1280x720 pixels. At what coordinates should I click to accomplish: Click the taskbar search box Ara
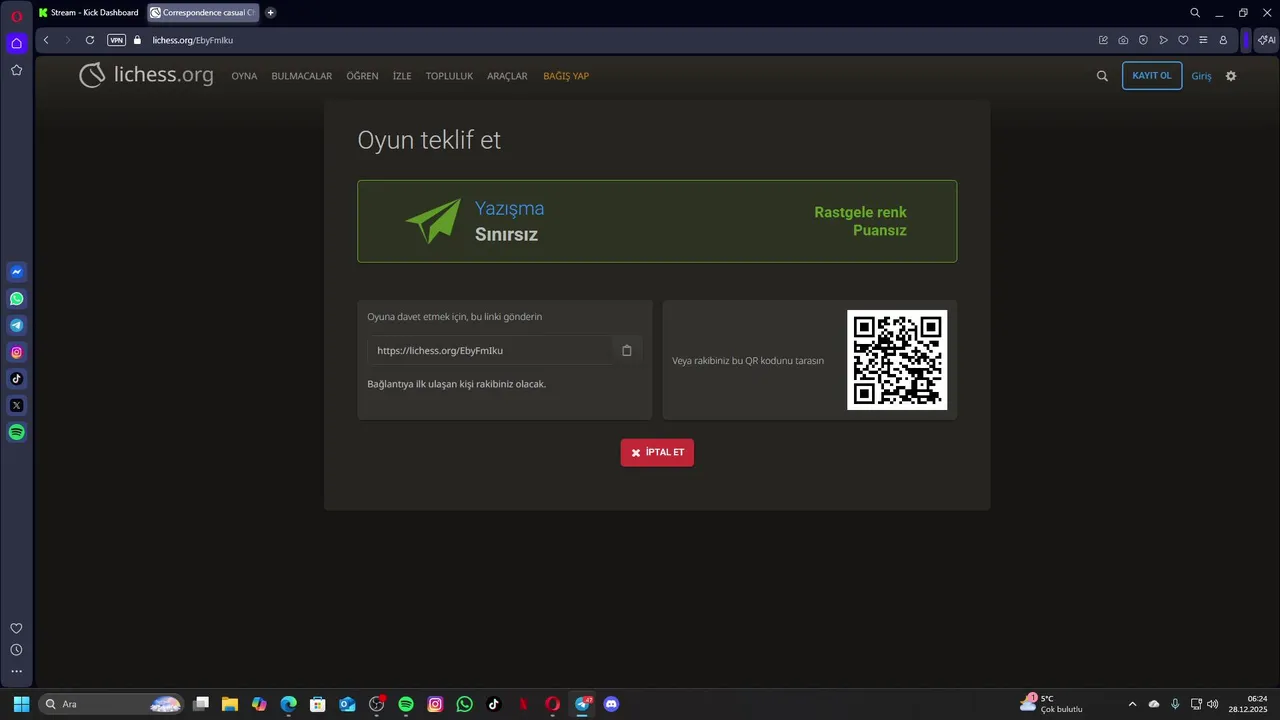pos(112,704)
